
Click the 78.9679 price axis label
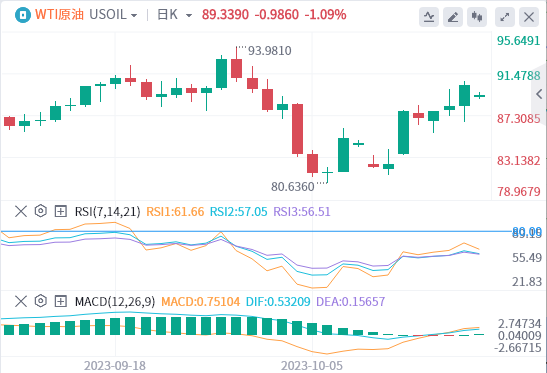coord(519,192)
